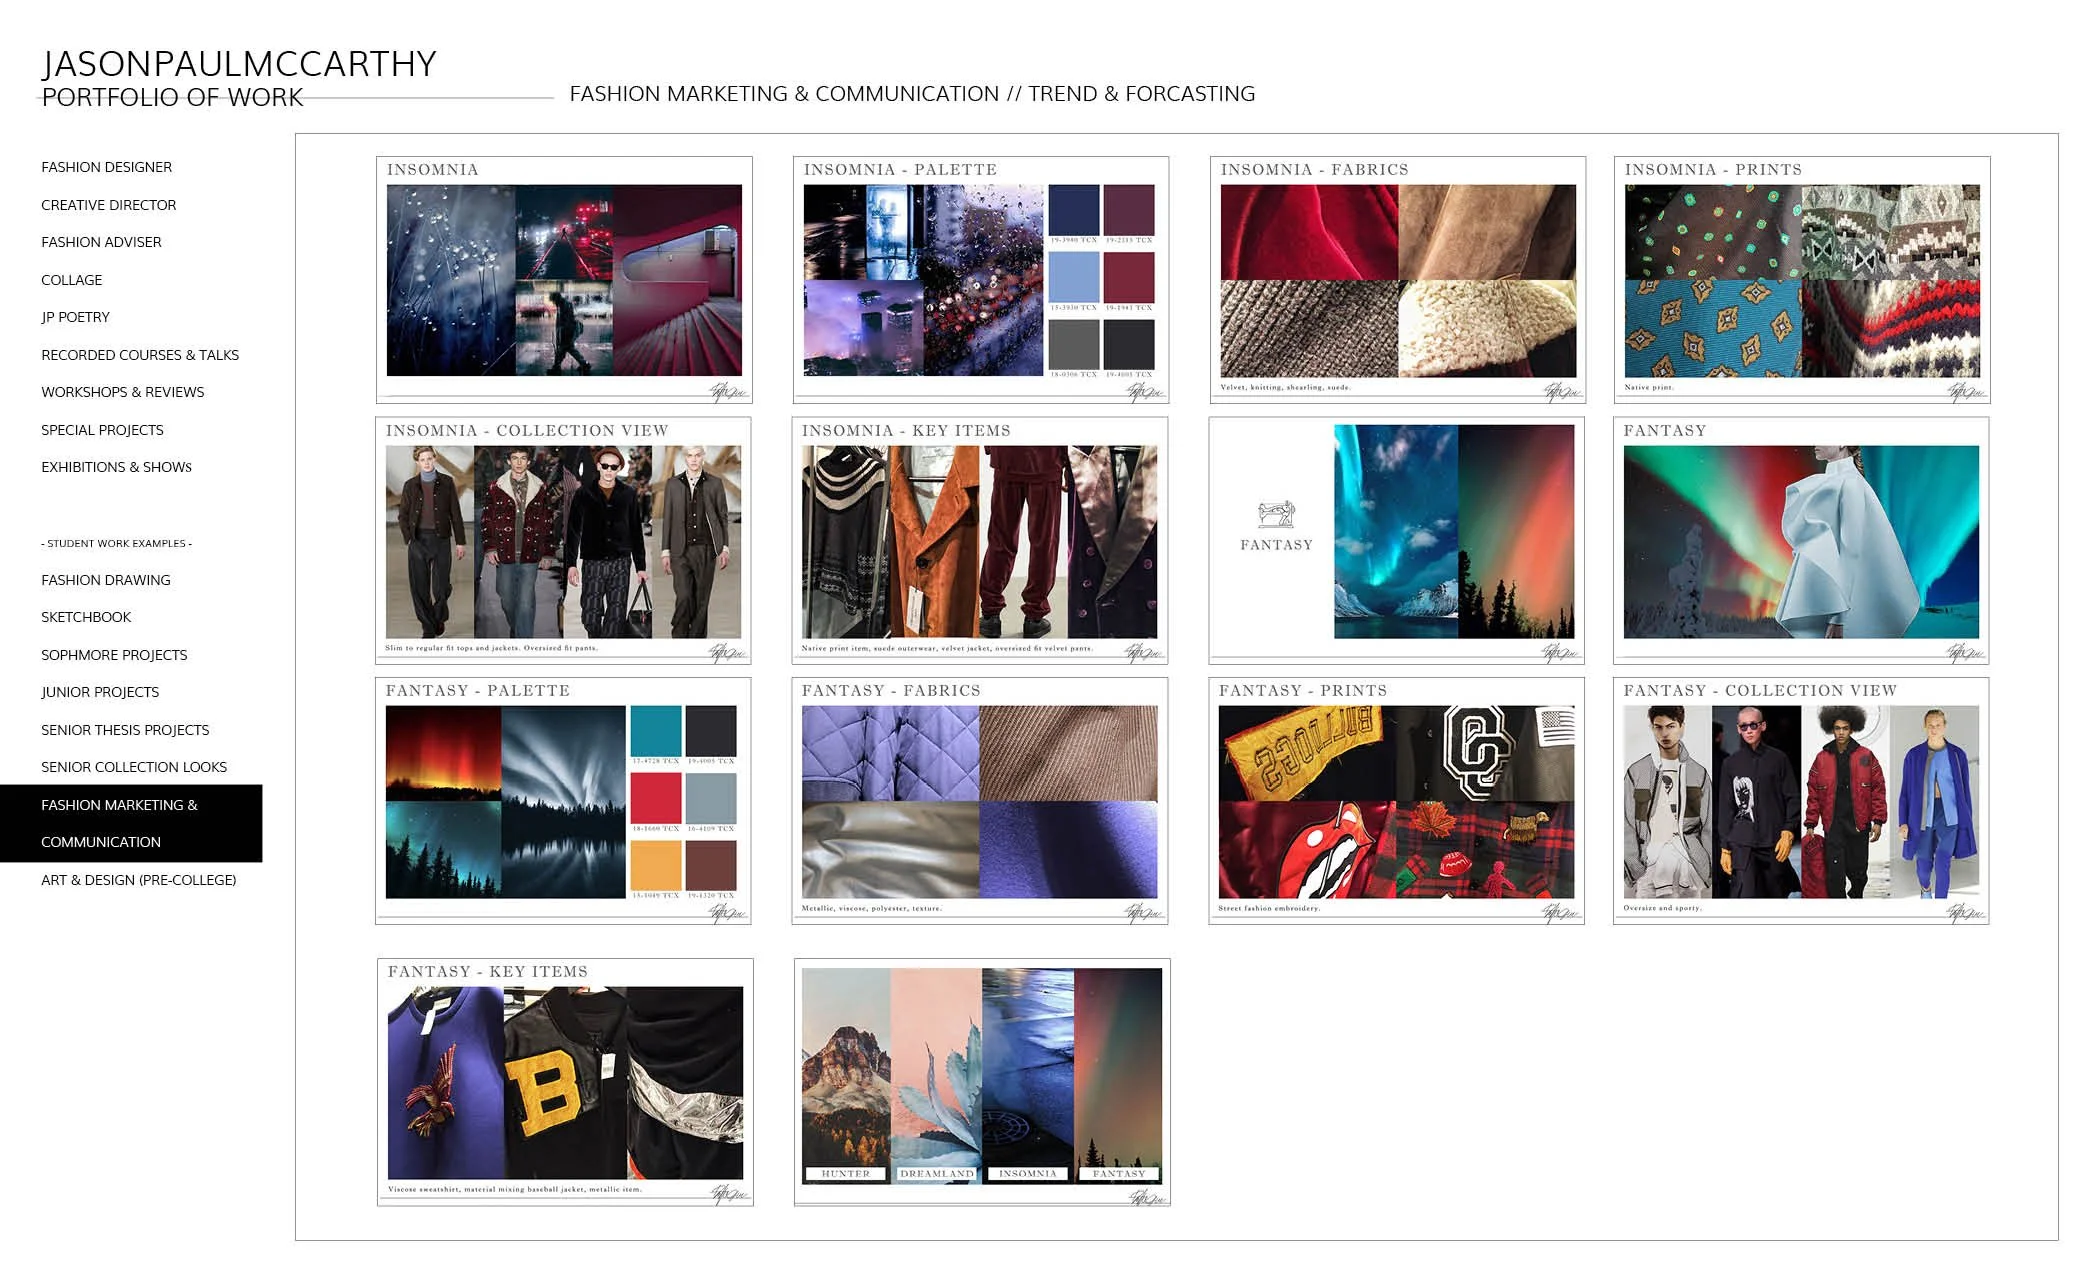Click 'Oversize and sporty.' caption
2100x1275 pixels.
click(x=1663, y=908)
